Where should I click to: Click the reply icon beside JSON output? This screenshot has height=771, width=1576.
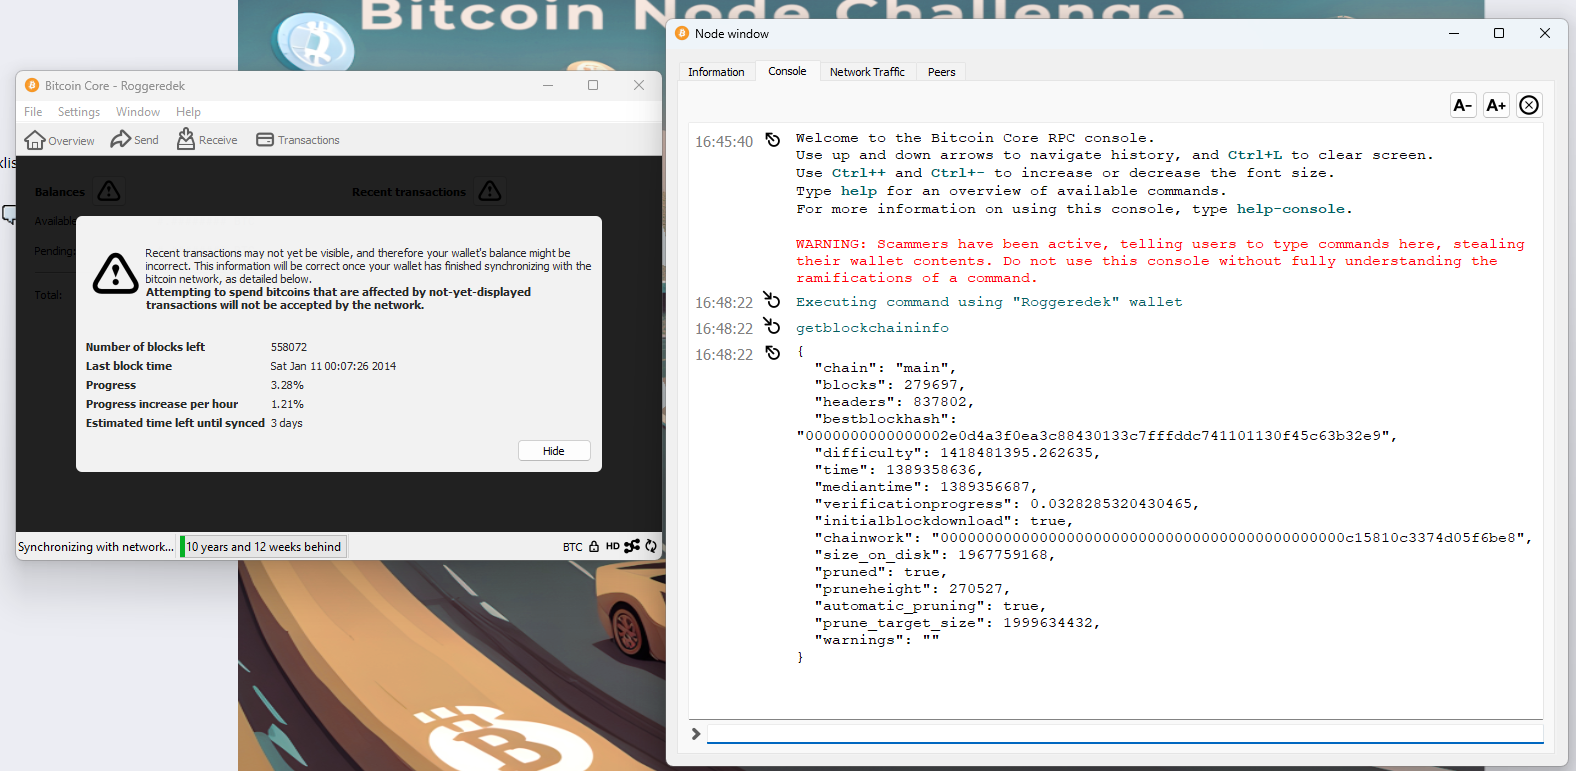click(772, 352)
